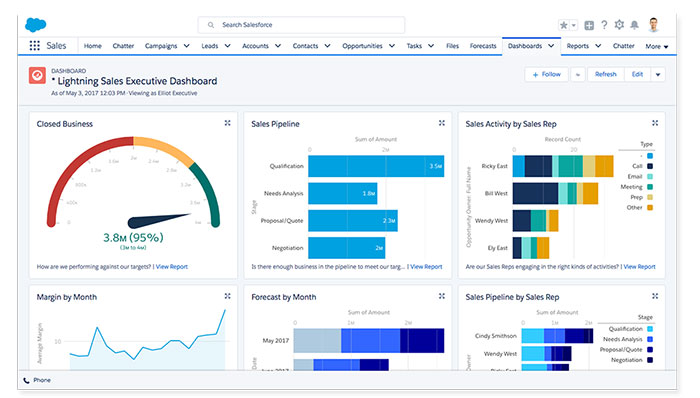Switch to the Forecasts tab

[x=483, y=46]
